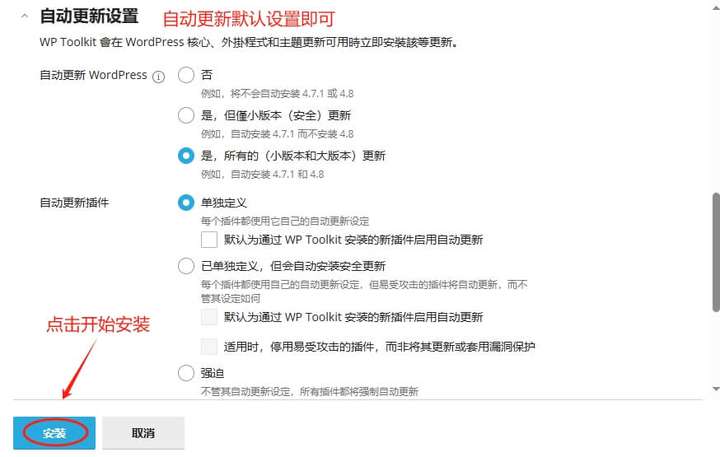Enable first 默认为通过 WP Toolkit 安装的新插件 checkbox

point(209,240)
